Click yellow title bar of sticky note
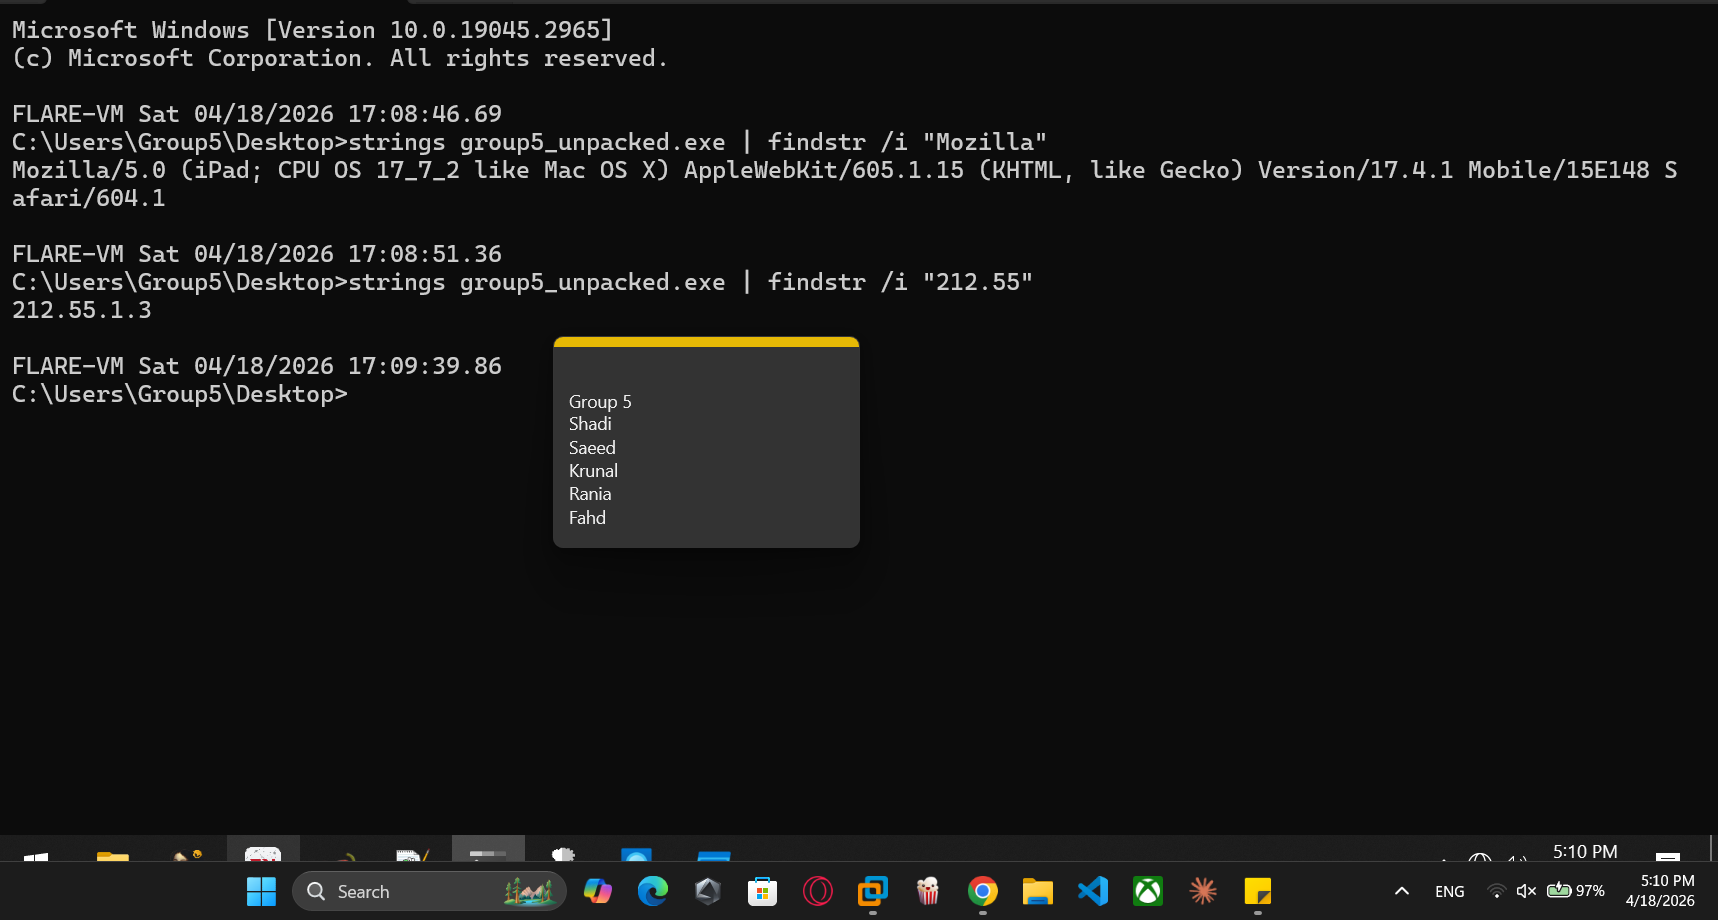1718x920 pixels. pyautogui.click(x=706, y=342)
